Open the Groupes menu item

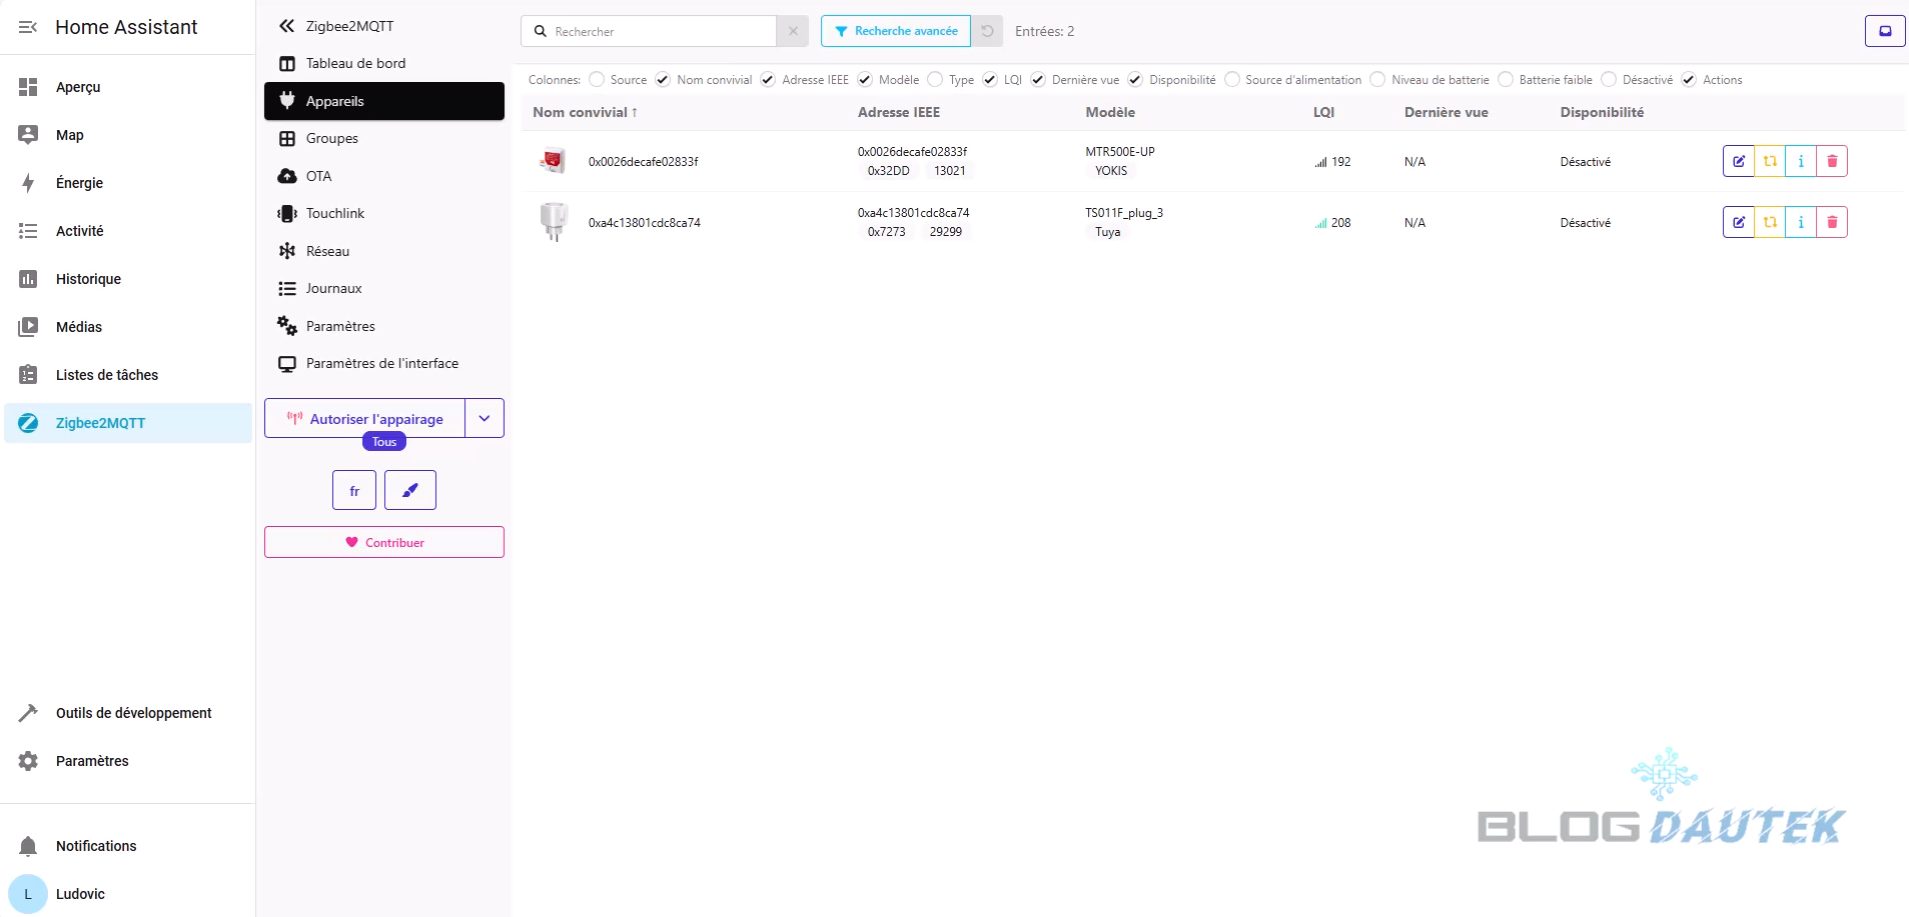332,138
